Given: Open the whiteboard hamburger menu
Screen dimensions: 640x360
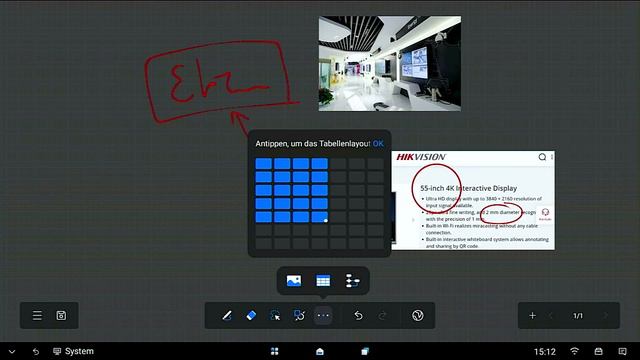Looking at the screenshot, I should (37, 316).
